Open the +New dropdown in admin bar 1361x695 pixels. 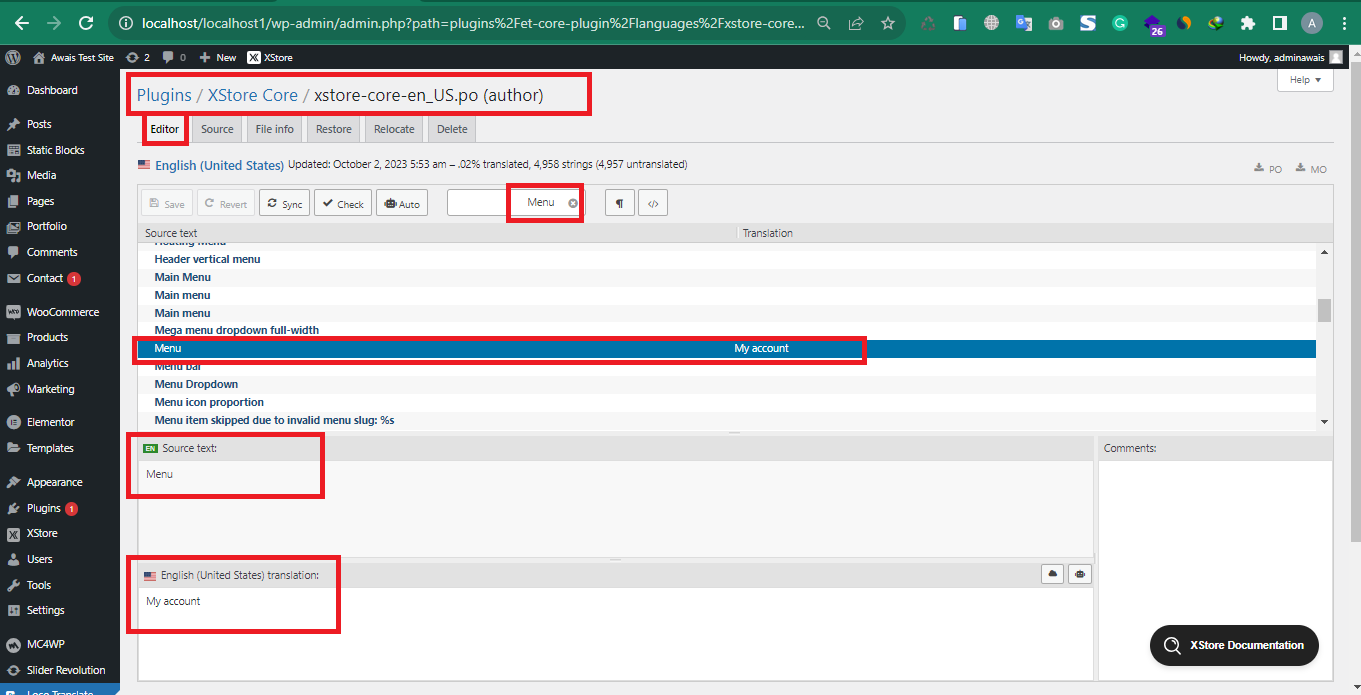coord(220,58)
